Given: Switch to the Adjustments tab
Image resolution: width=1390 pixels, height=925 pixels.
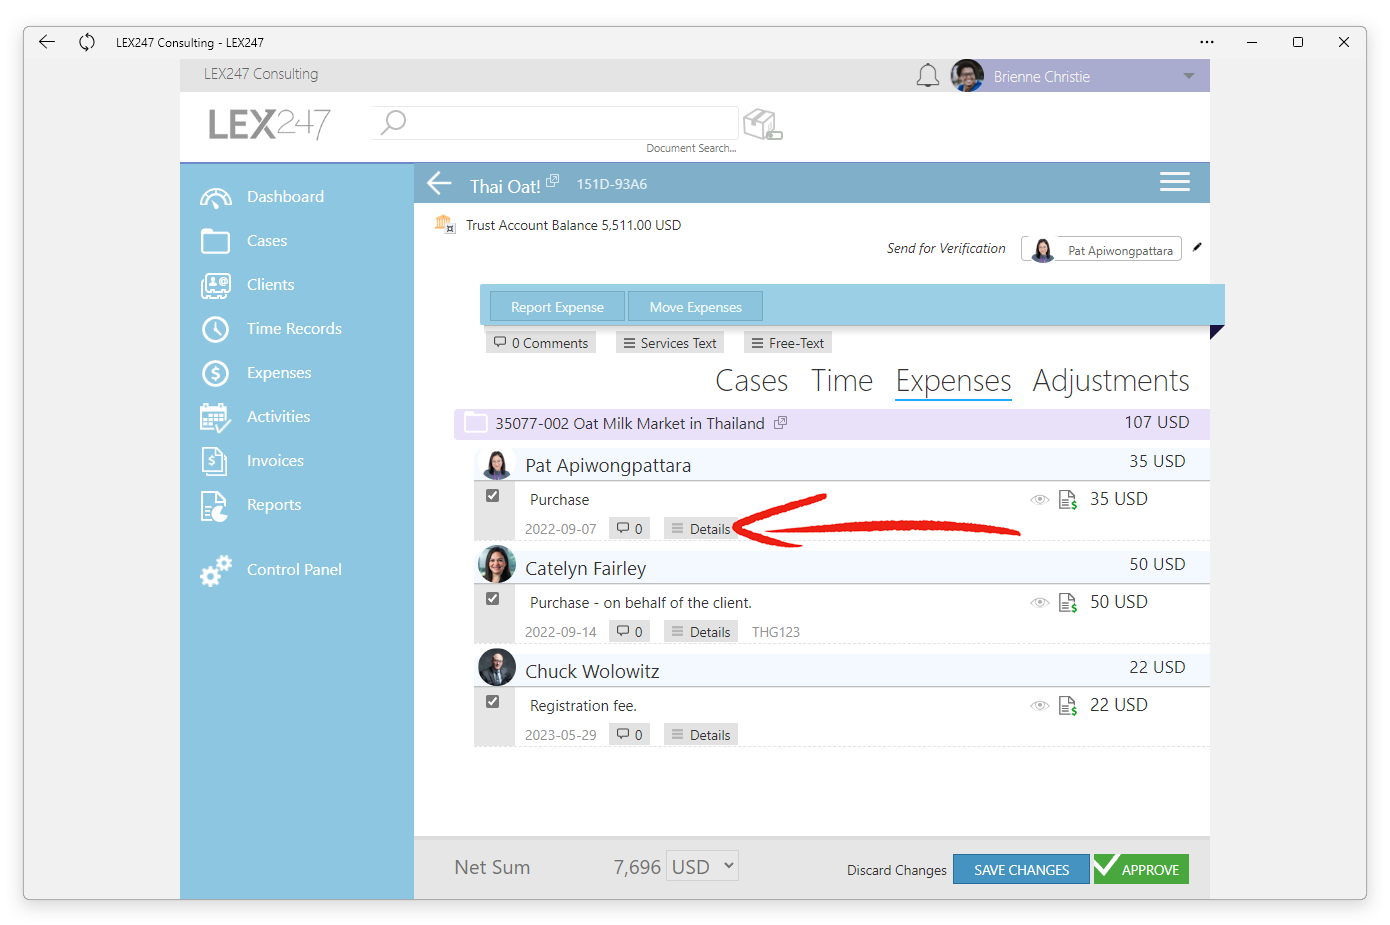Looking at the screenshot, I should coord(1111,381).
